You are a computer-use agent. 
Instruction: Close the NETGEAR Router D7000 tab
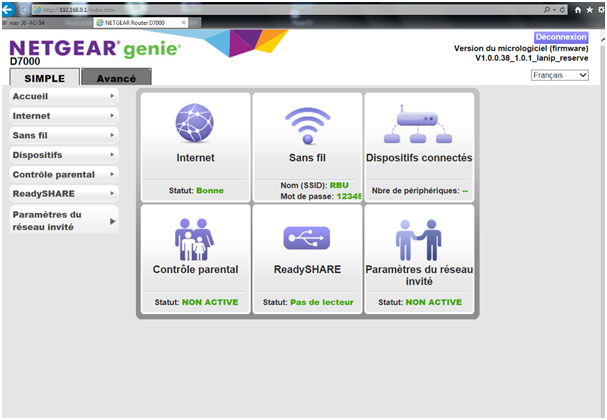point(183,22)
